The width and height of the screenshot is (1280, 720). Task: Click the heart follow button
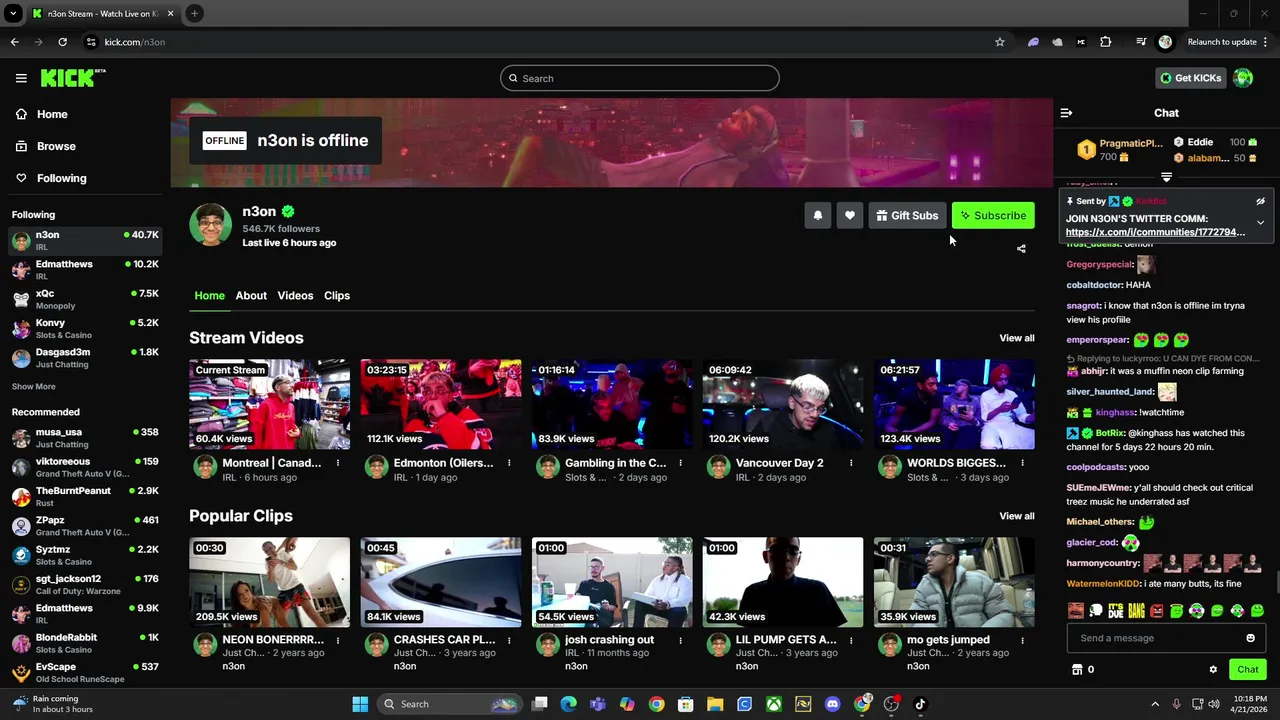tap(850, 215)
